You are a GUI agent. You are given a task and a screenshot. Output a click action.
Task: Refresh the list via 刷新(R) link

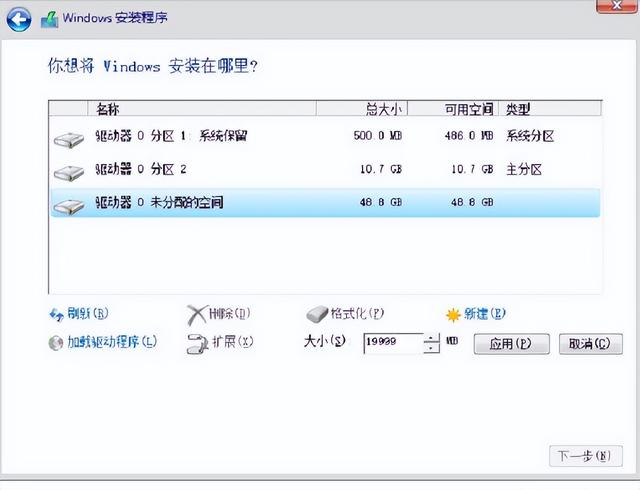(88, 314)
